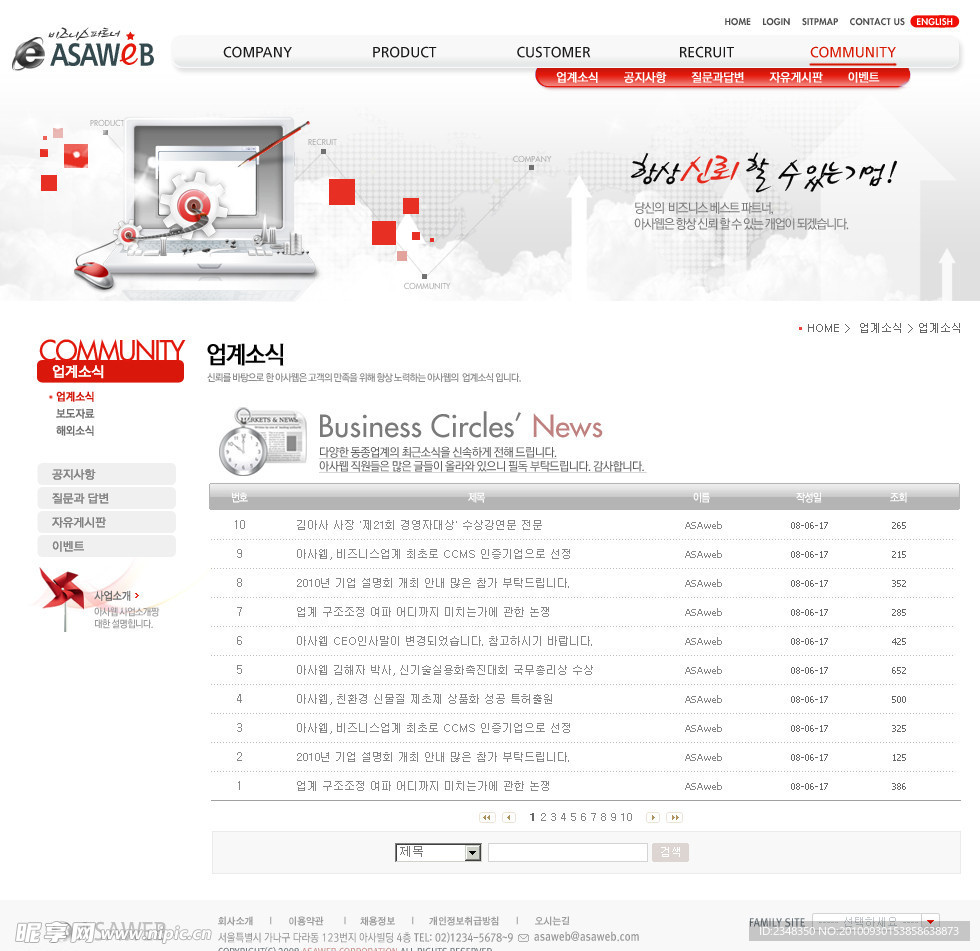The image size is (980, 951).
Task: Click the email envelope icon in footer
Action: pos(523,937)
